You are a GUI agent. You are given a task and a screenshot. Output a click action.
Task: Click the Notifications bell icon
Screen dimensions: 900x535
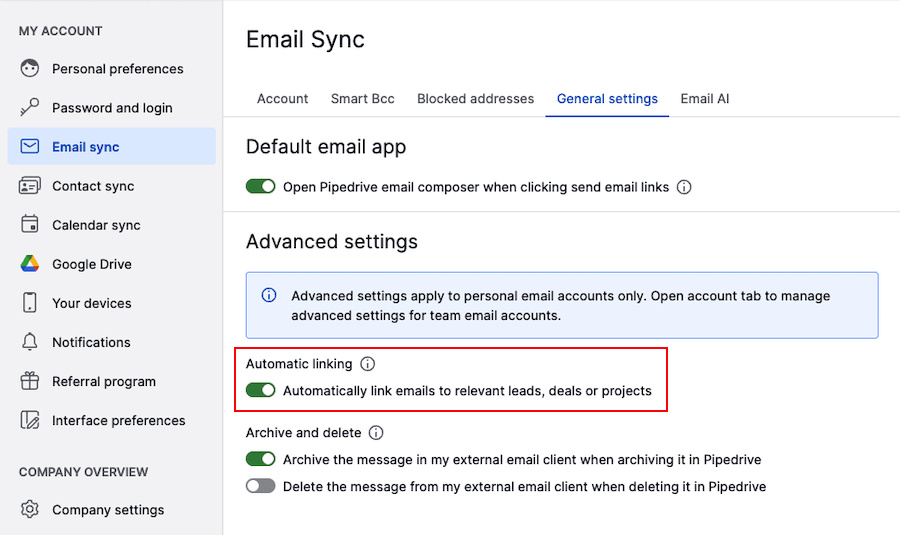30,342
